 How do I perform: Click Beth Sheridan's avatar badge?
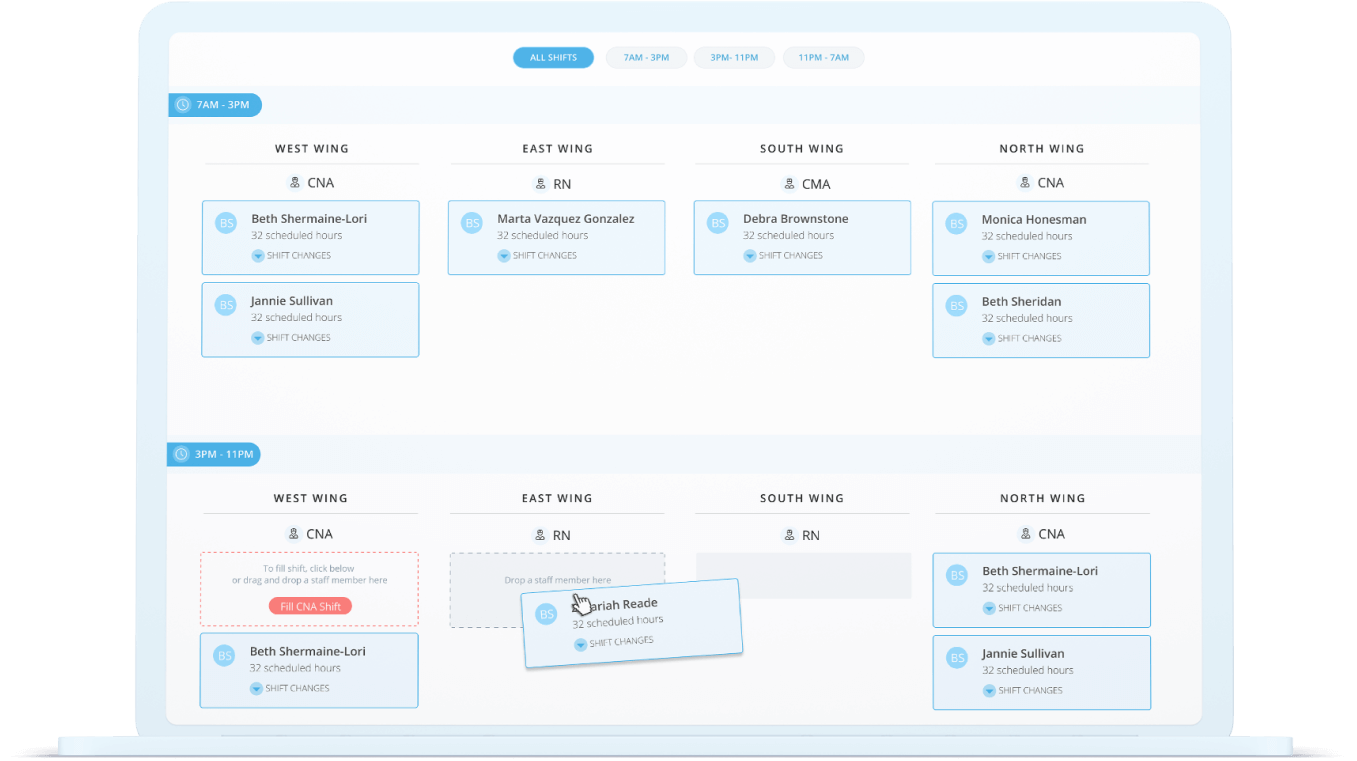click(x=957, y=306)
